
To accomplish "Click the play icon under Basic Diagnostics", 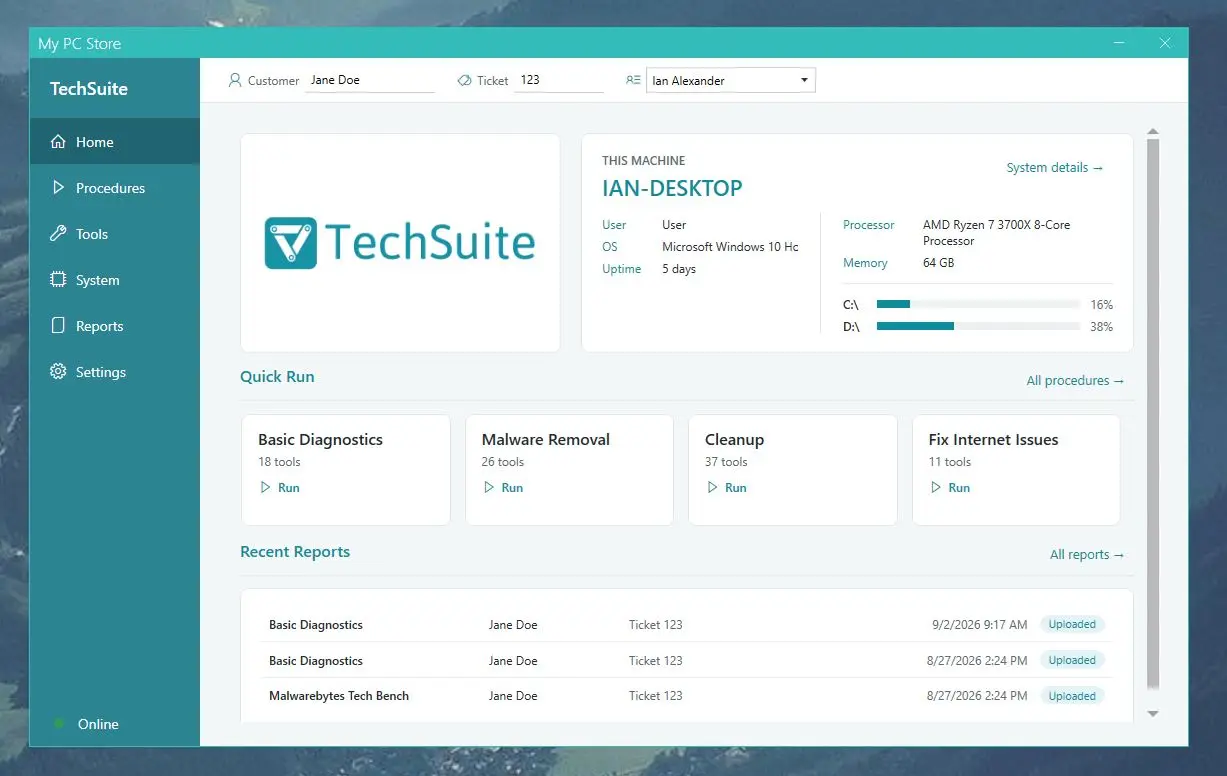I will pyautogui.click(x=265, y=488).
